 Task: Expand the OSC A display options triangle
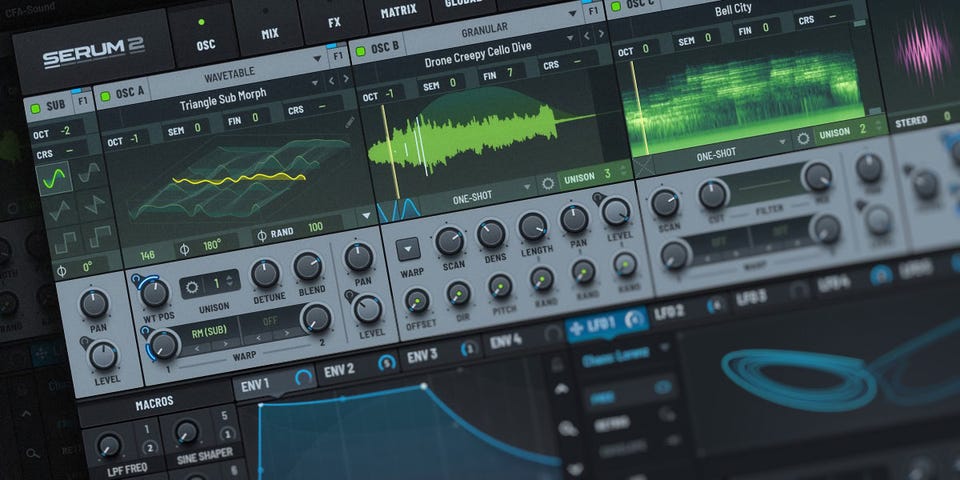pos(367,216)
